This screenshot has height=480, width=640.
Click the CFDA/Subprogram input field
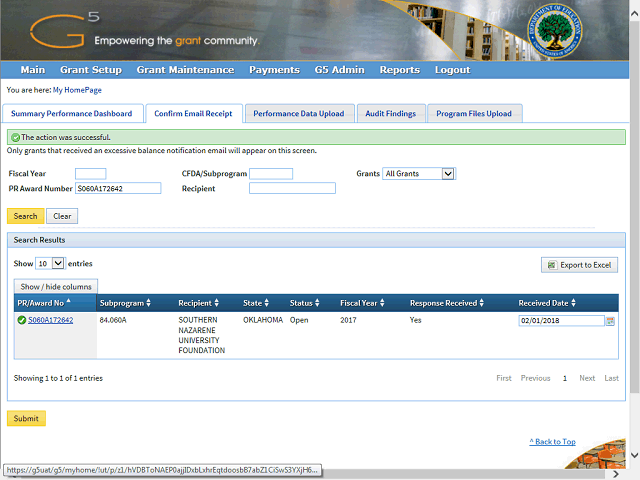(x=271, y=174)
